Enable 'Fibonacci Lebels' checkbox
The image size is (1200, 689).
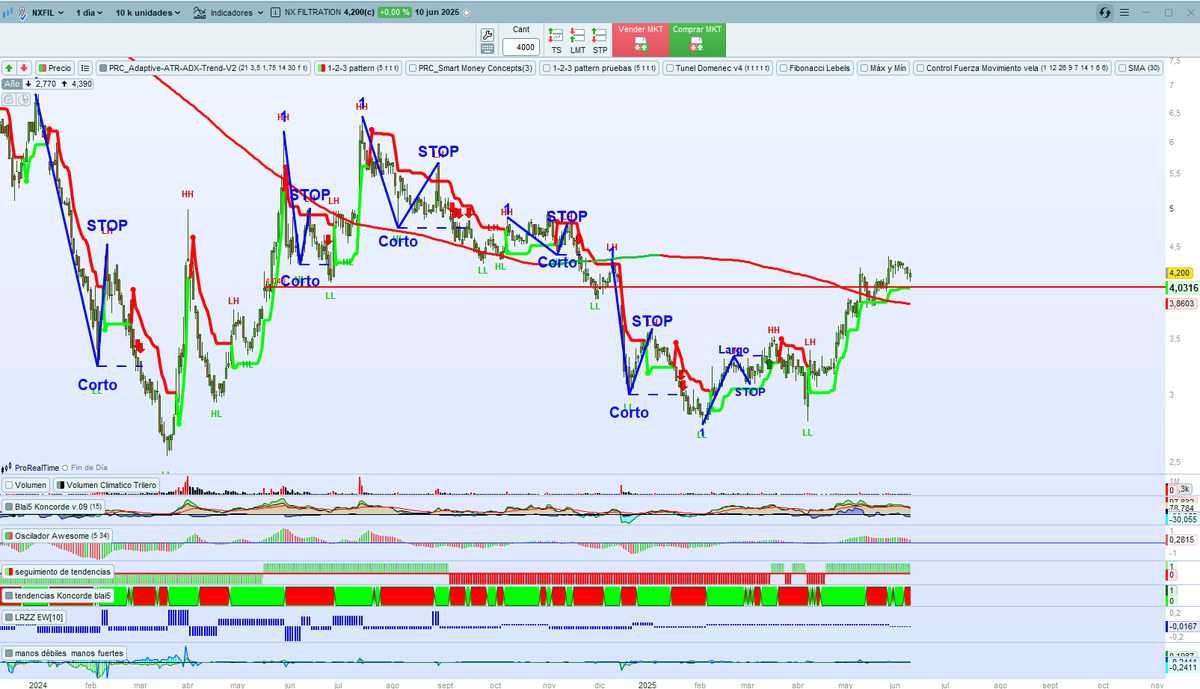[x=782, y=68]
